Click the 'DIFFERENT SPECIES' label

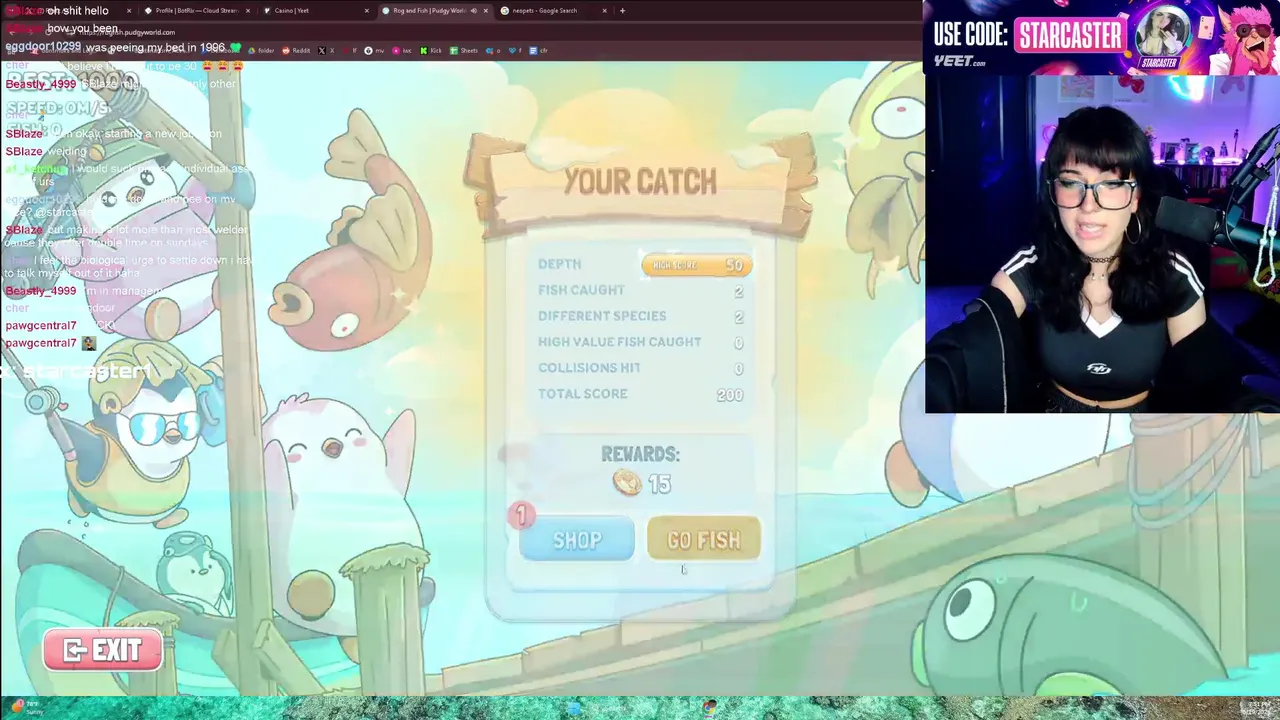pos(602,316)
